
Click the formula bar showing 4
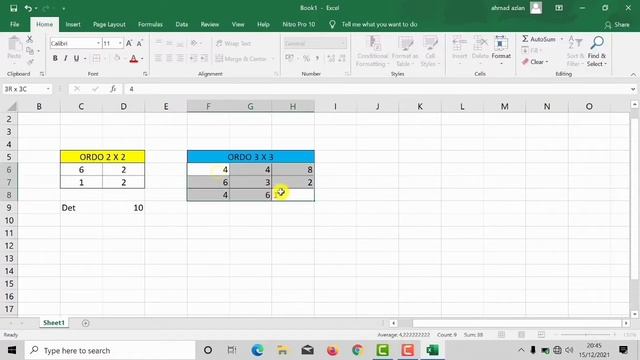click(x=378, y=89)
